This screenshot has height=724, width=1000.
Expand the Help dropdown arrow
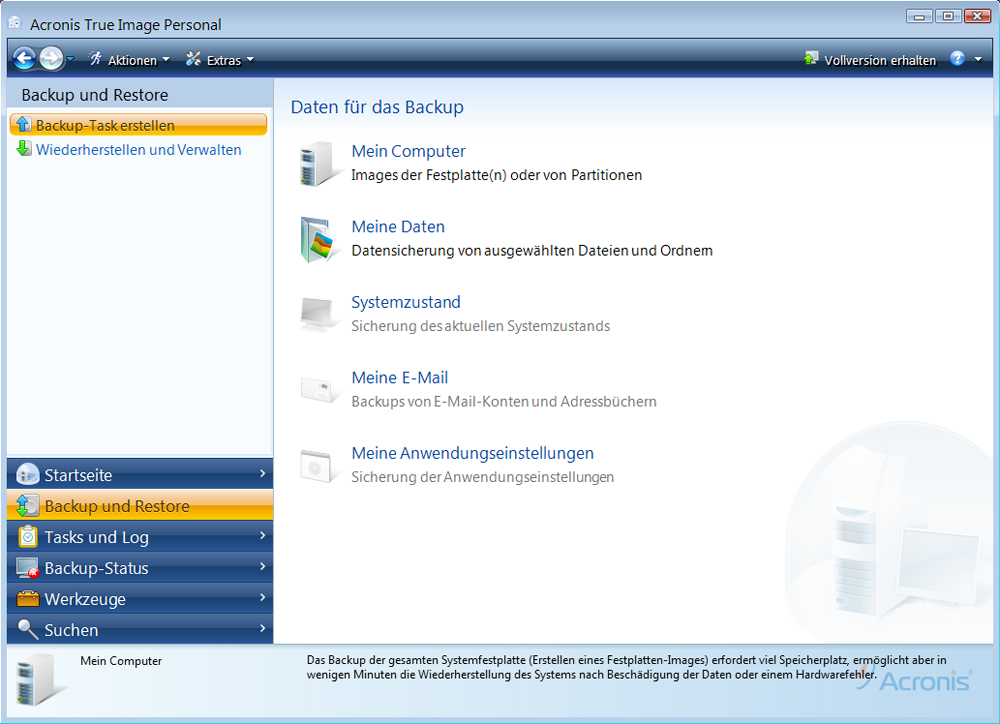(978, 59)
